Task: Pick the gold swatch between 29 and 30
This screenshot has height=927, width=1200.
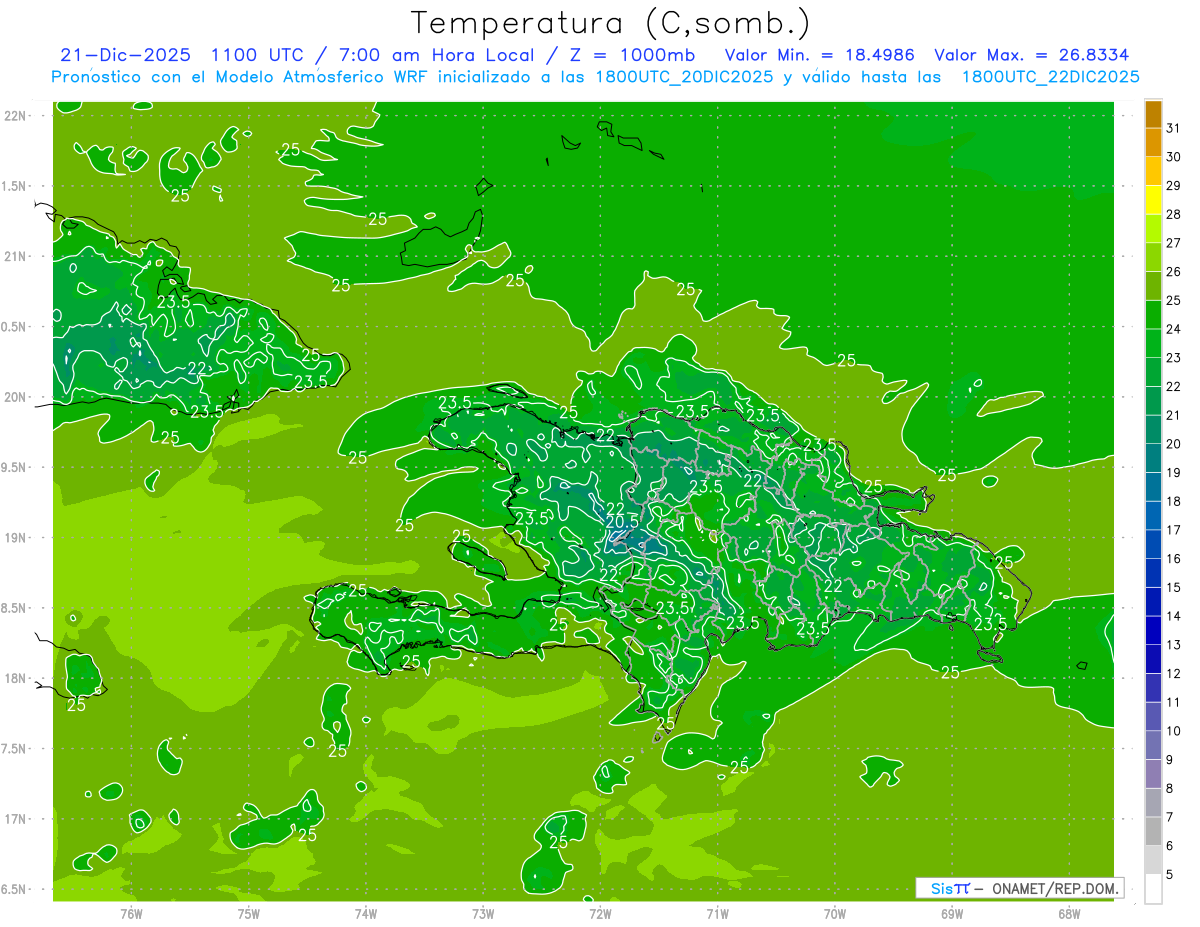Action: coord(1153,171)
